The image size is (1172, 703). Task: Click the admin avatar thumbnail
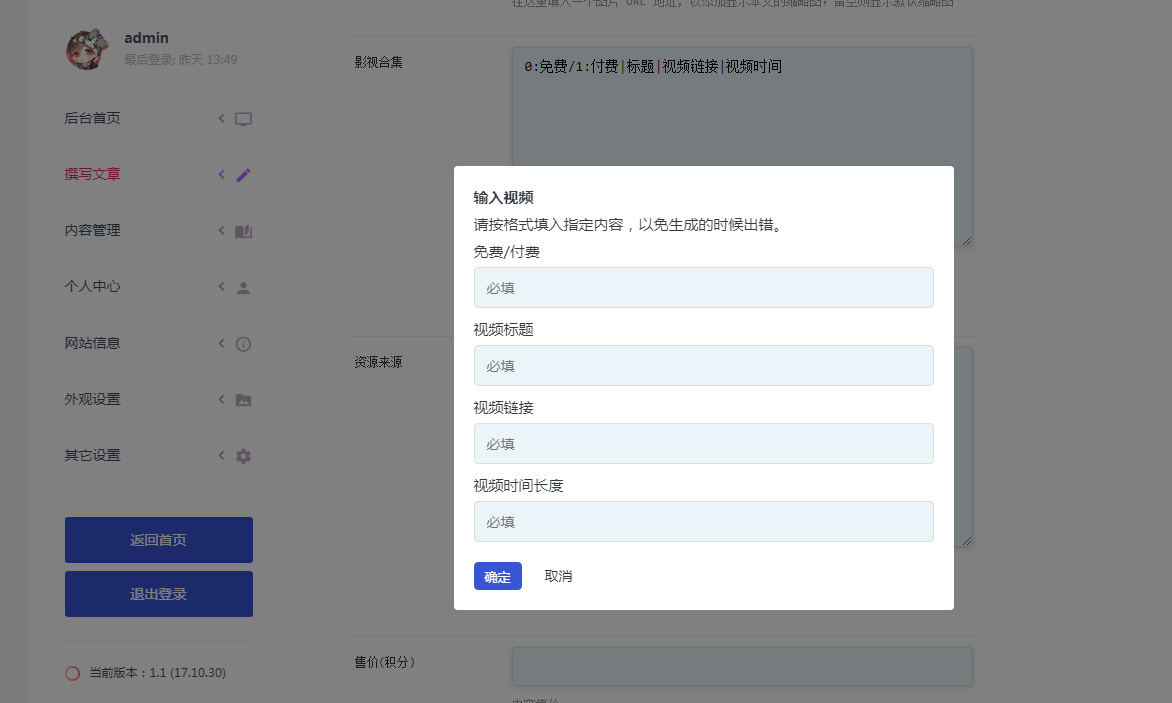pyautogui.click(x=87, y=47)
